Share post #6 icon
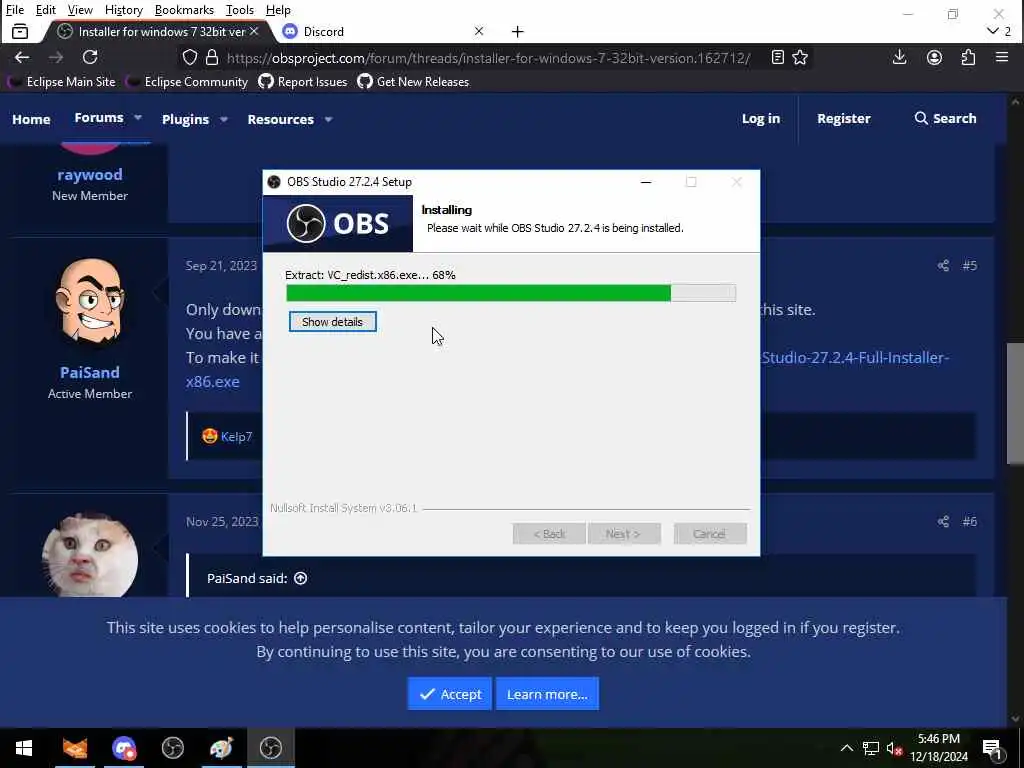Image resolution: width=1024 pixels, height=768 pixels. (943, 521)
